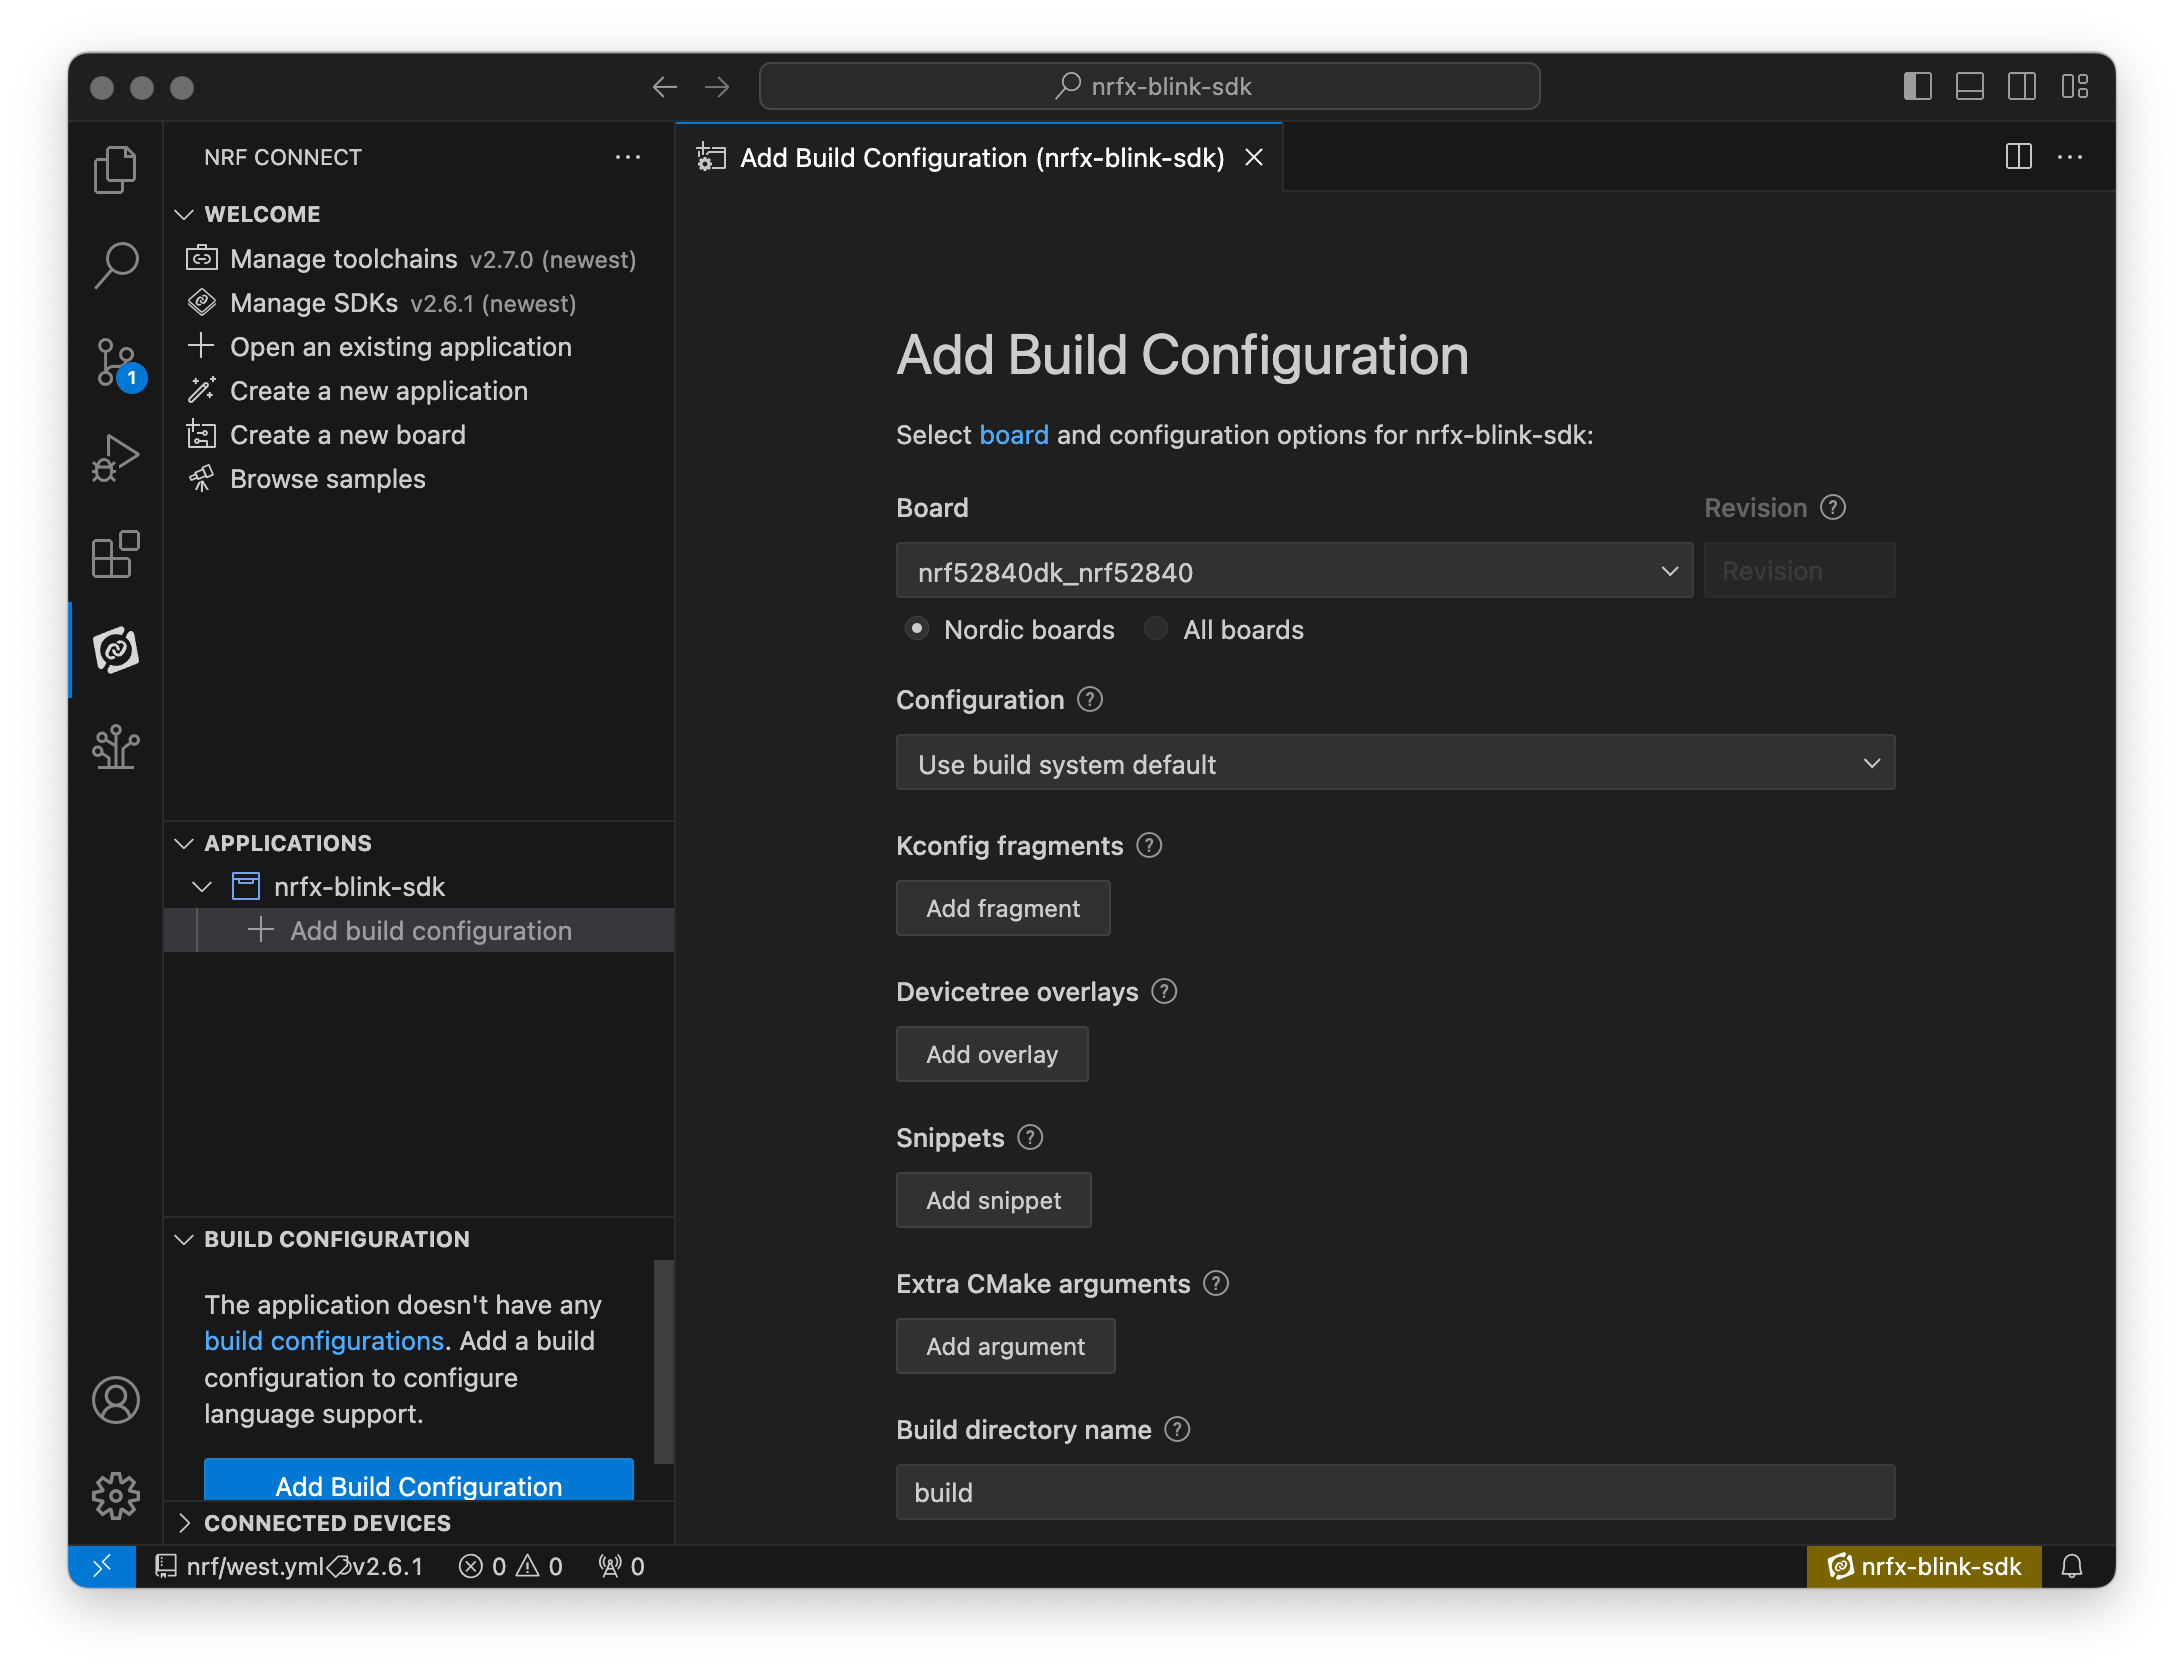Select the nRF Connect activity bar icon
The width and height of the screenshot is (2184, 1672).
click(115, 649)
